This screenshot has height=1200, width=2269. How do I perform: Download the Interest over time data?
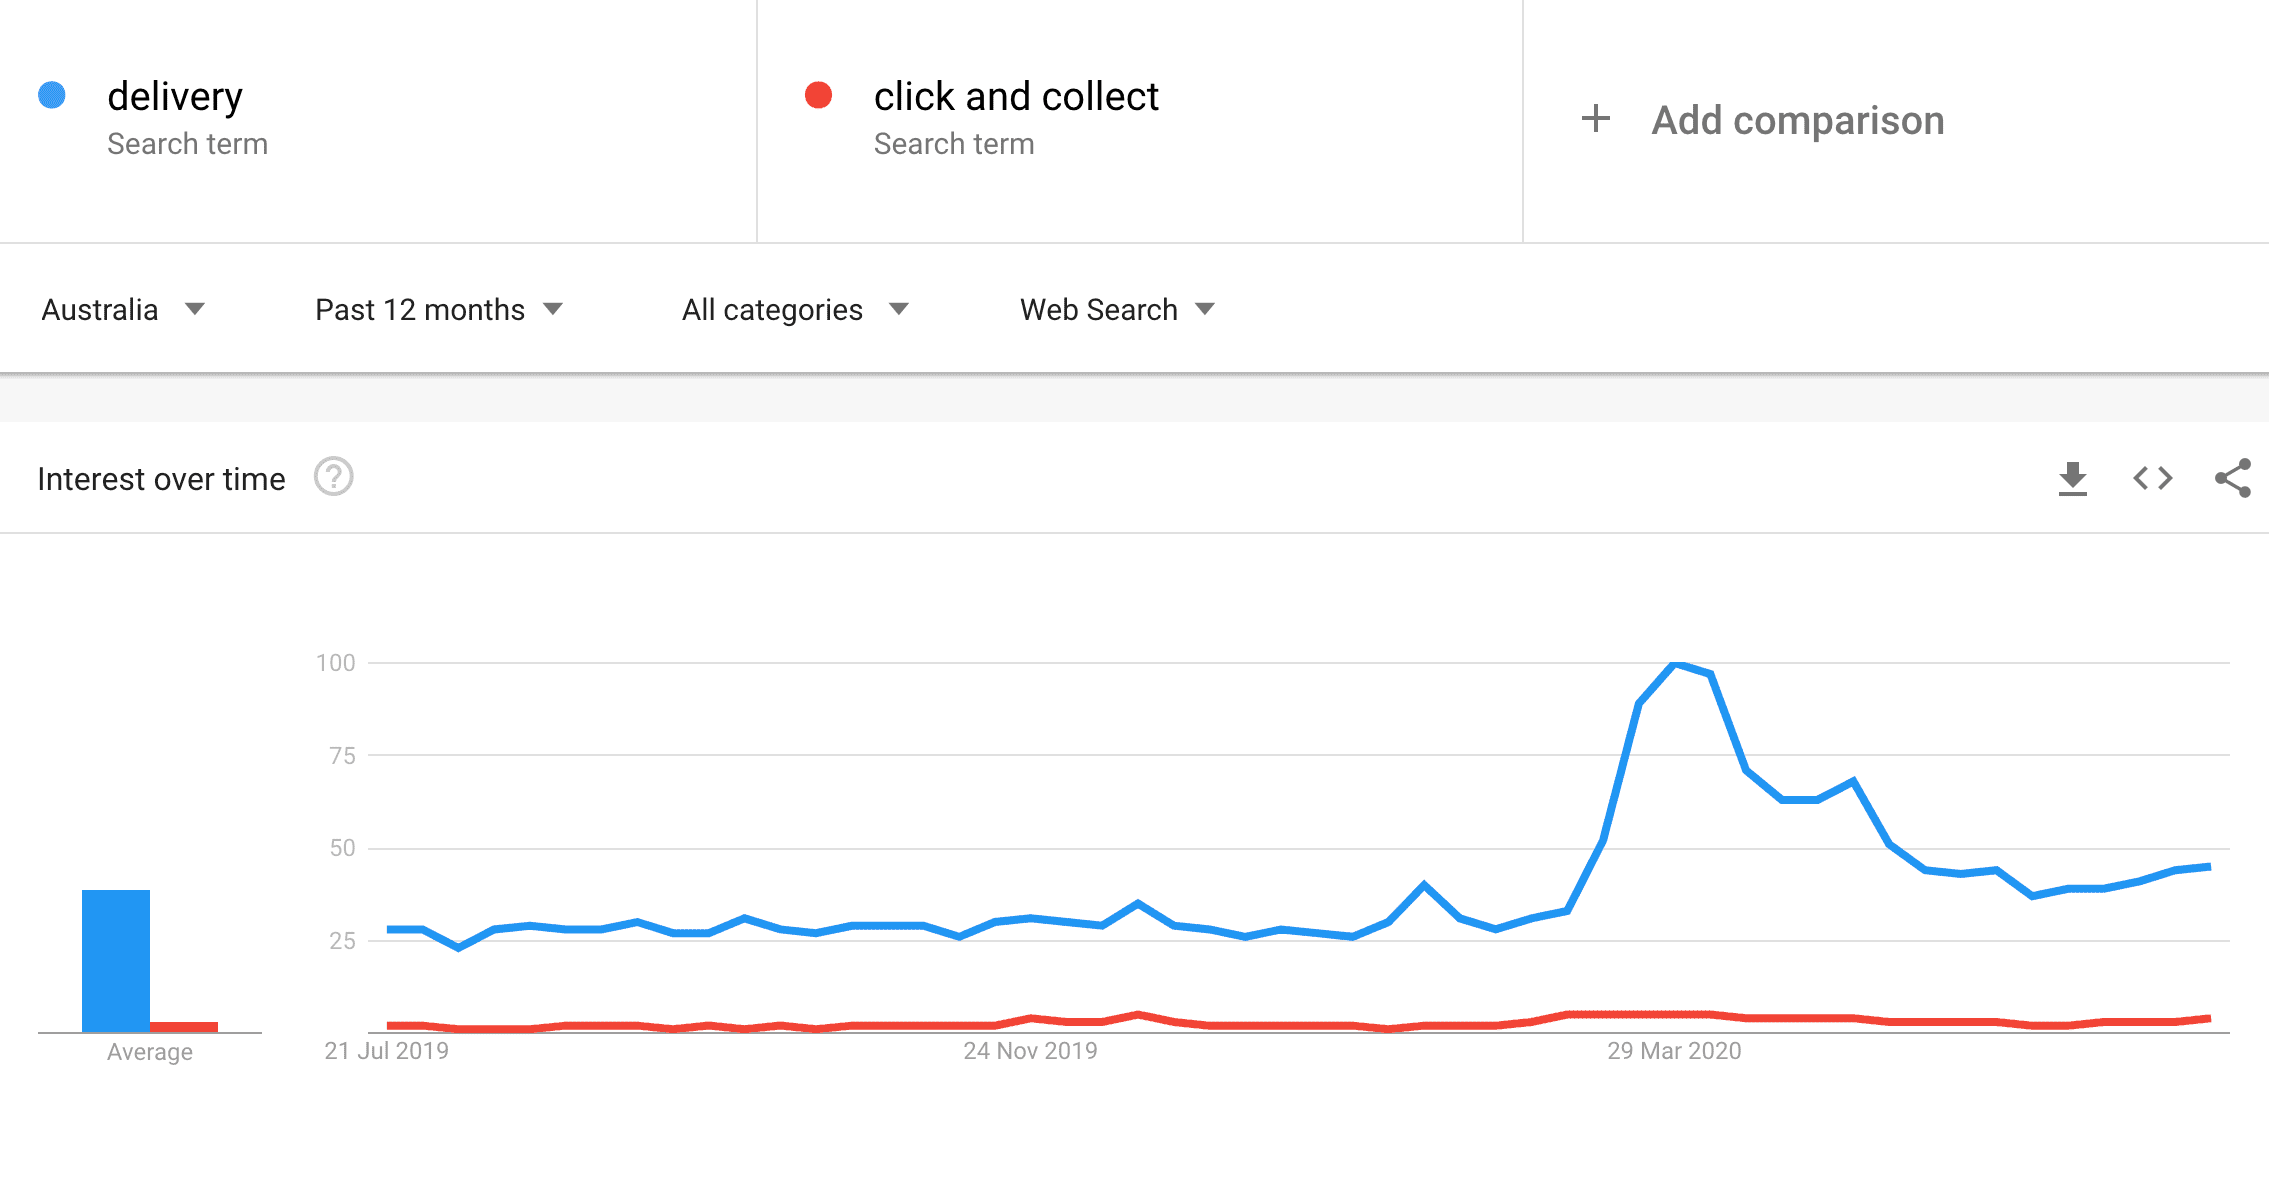click(2072, 479)
